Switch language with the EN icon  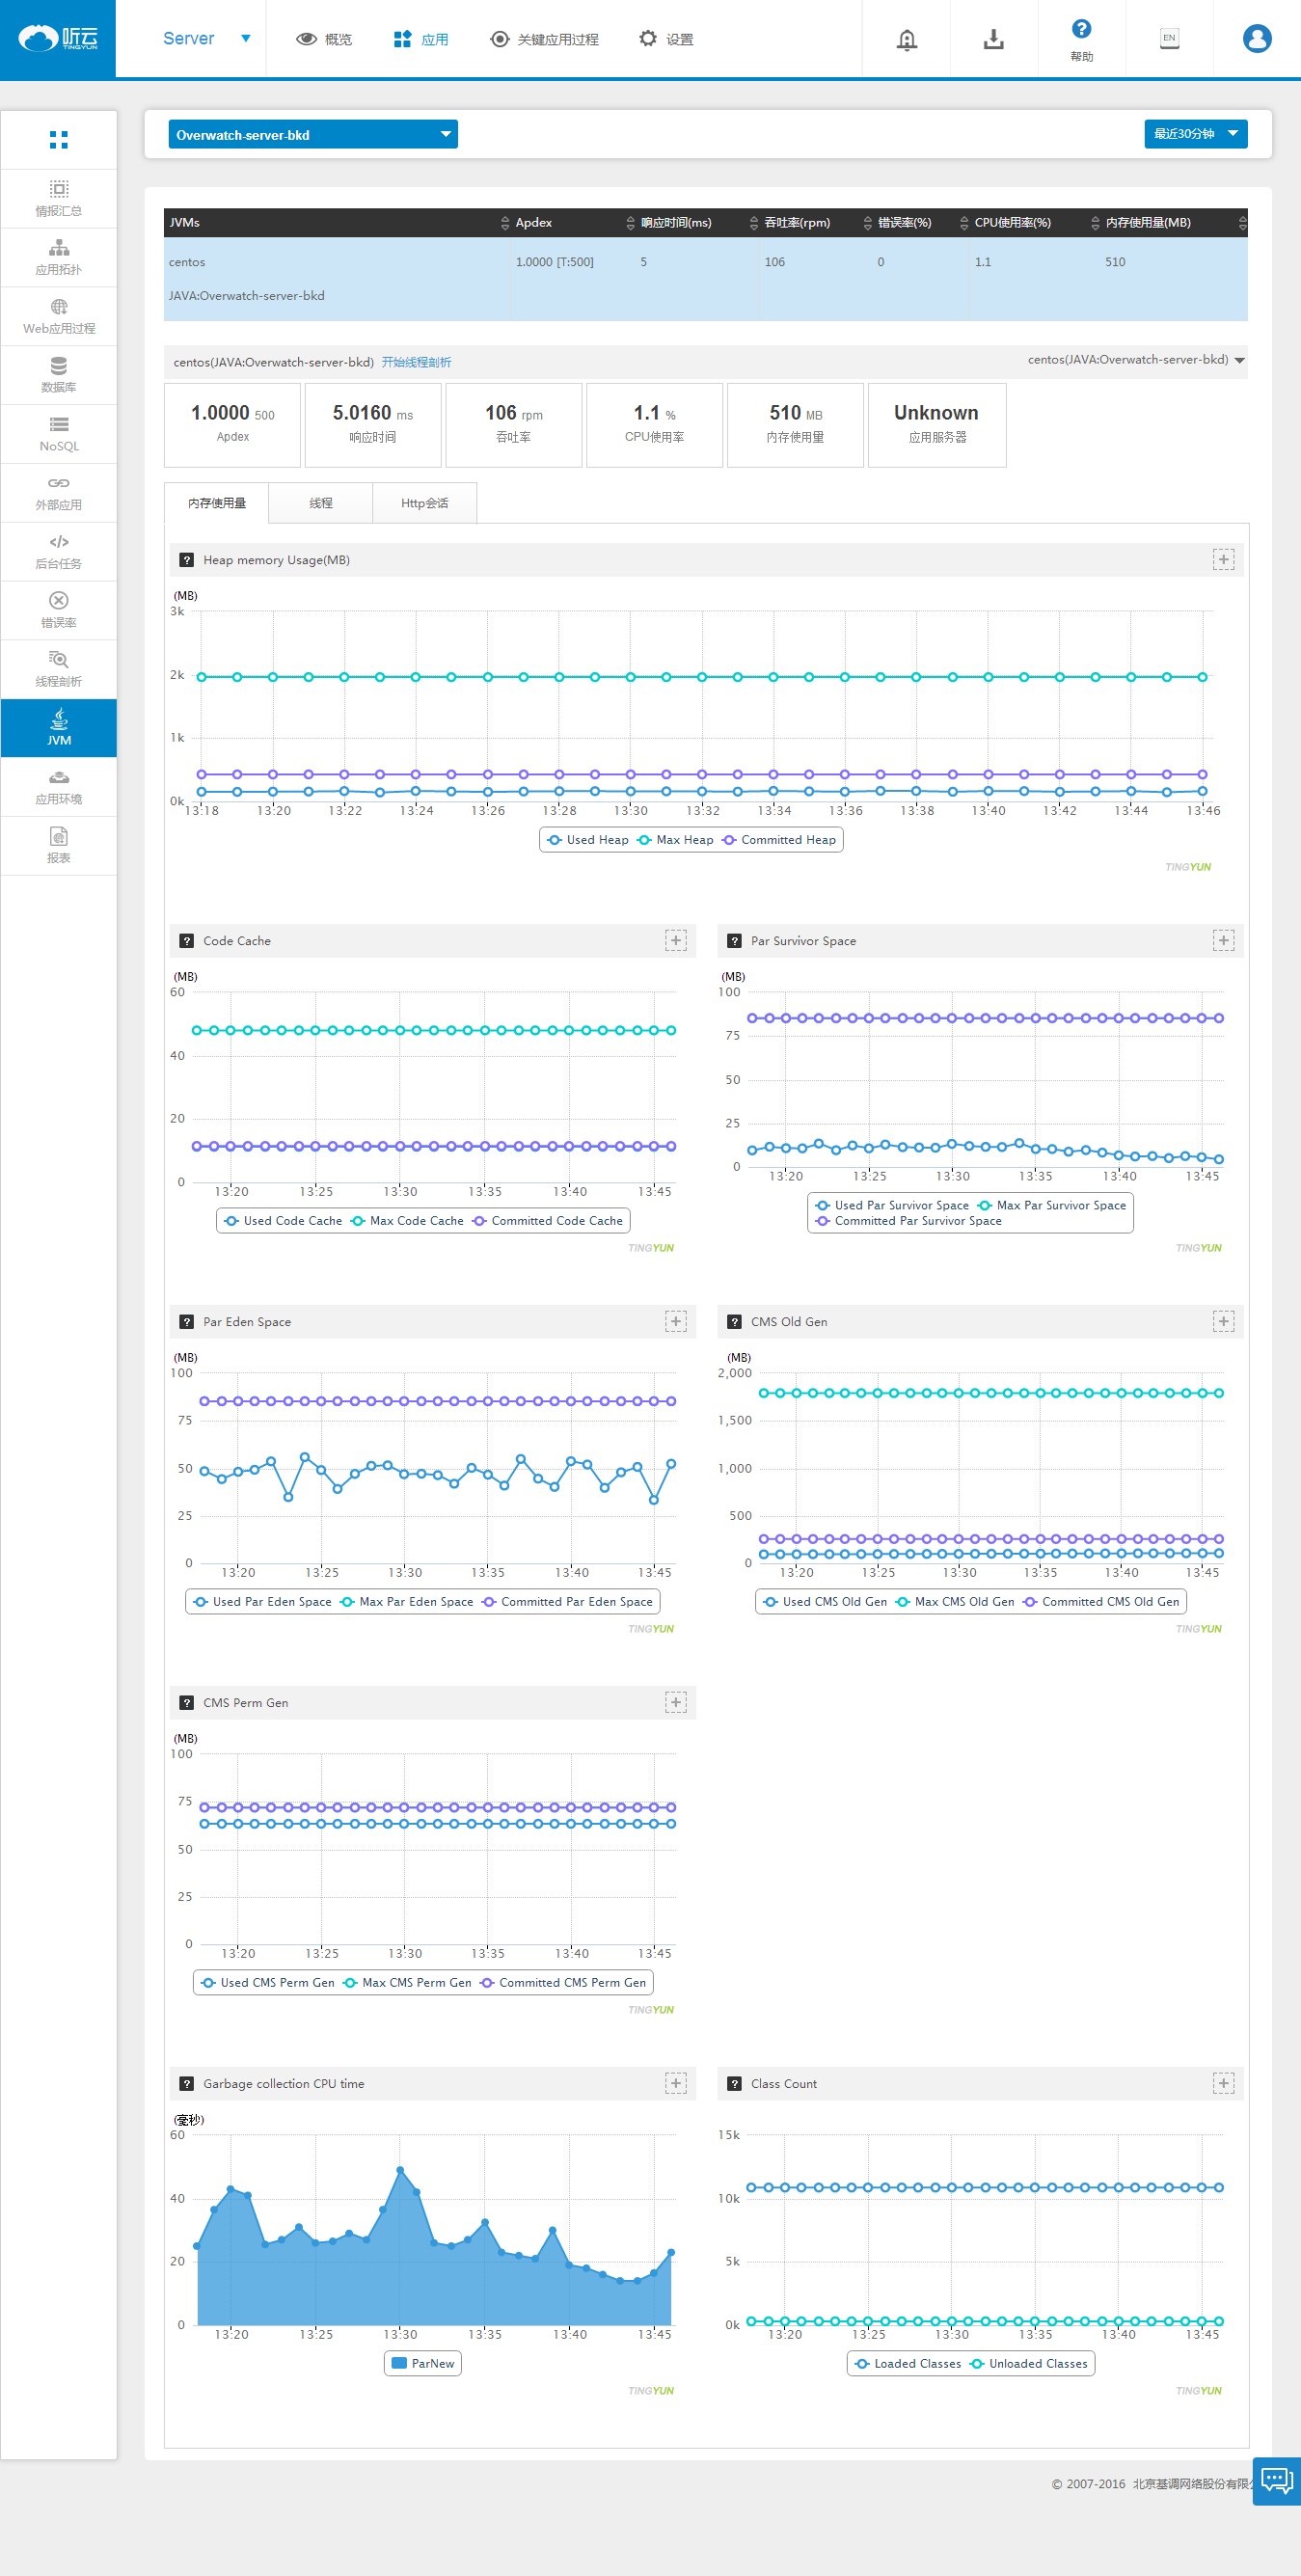point(1169,38)
